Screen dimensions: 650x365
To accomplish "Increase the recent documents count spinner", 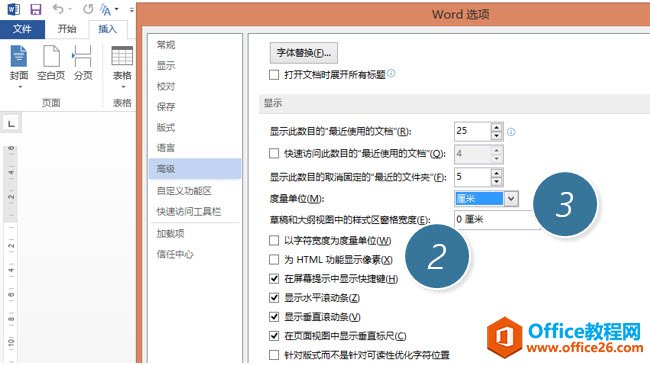I will click(497, 127).
